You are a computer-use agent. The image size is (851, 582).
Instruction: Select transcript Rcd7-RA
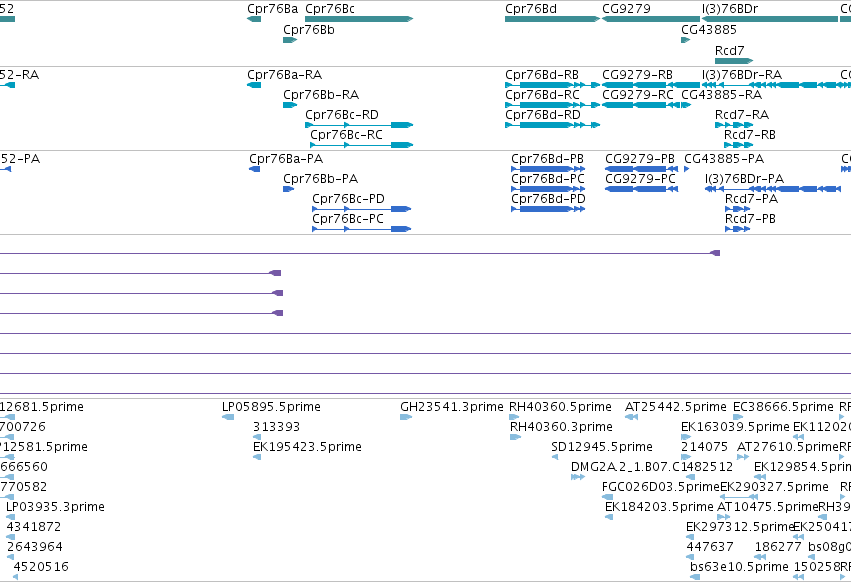[x=742, y=115]
